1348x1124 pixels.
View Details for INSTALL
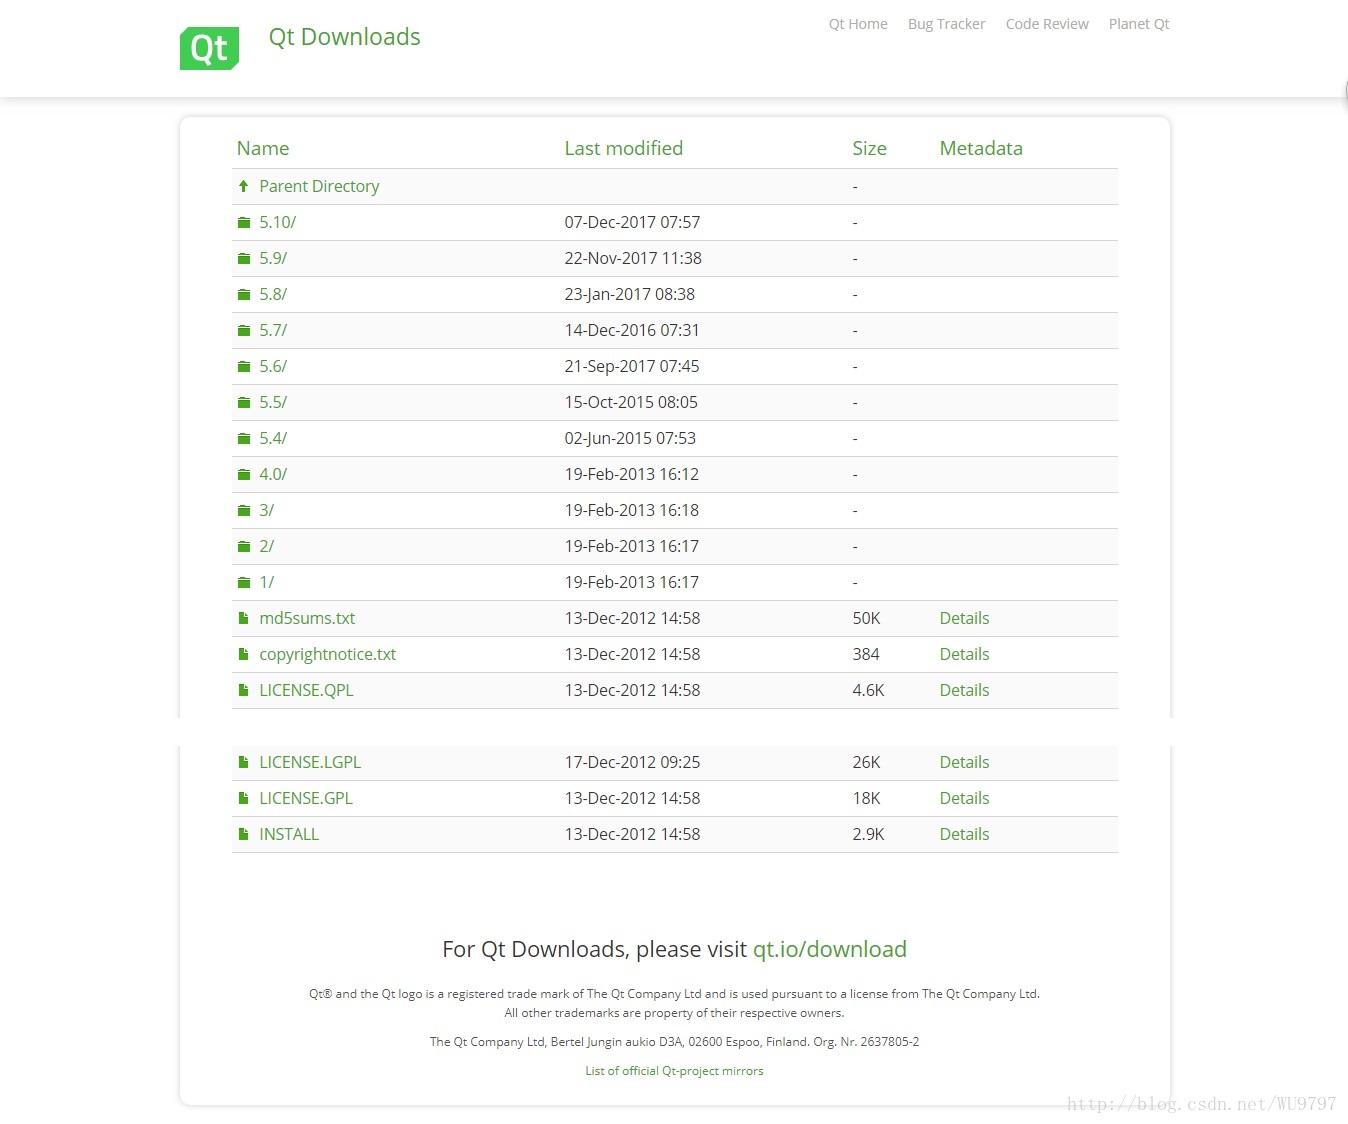coord(964,834)
